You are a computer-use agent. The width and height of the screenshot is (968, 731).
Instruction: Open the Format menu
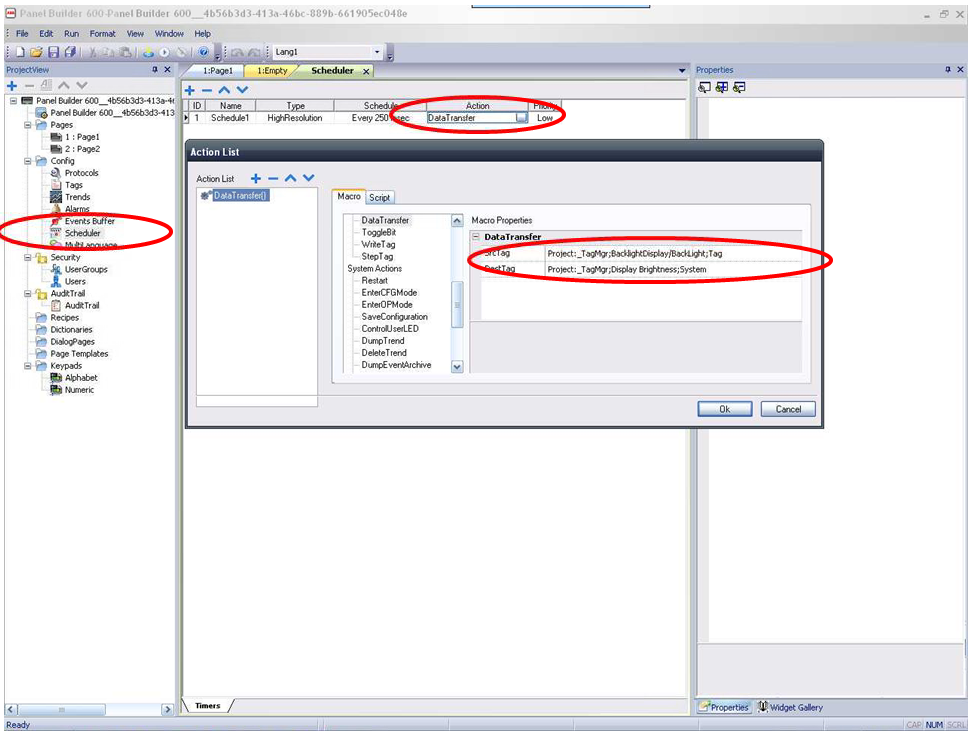pyautogui.click(x=102, y=34)
